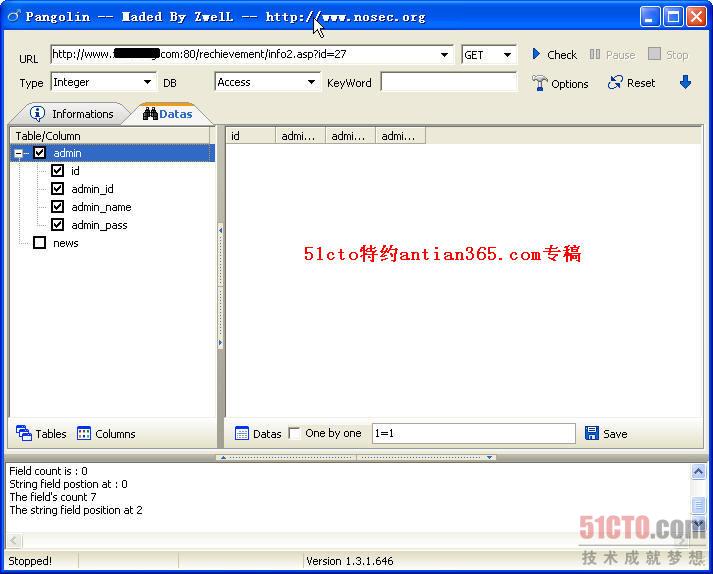Open the GET method dropdown
The image size is (713, 574).
(x=507, y=55)
